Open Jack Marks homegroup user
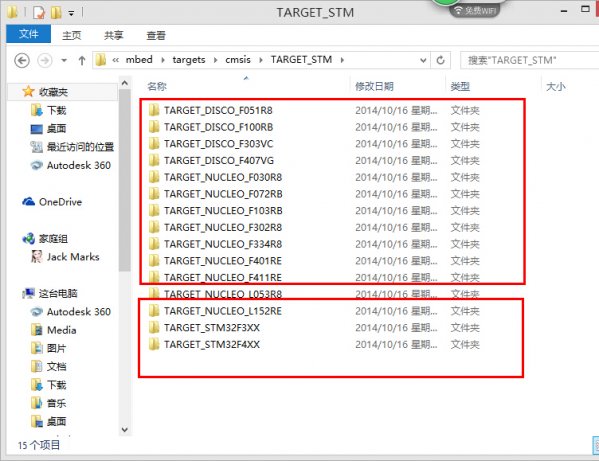Screen dimensions: 599x461 click(73, 257)
